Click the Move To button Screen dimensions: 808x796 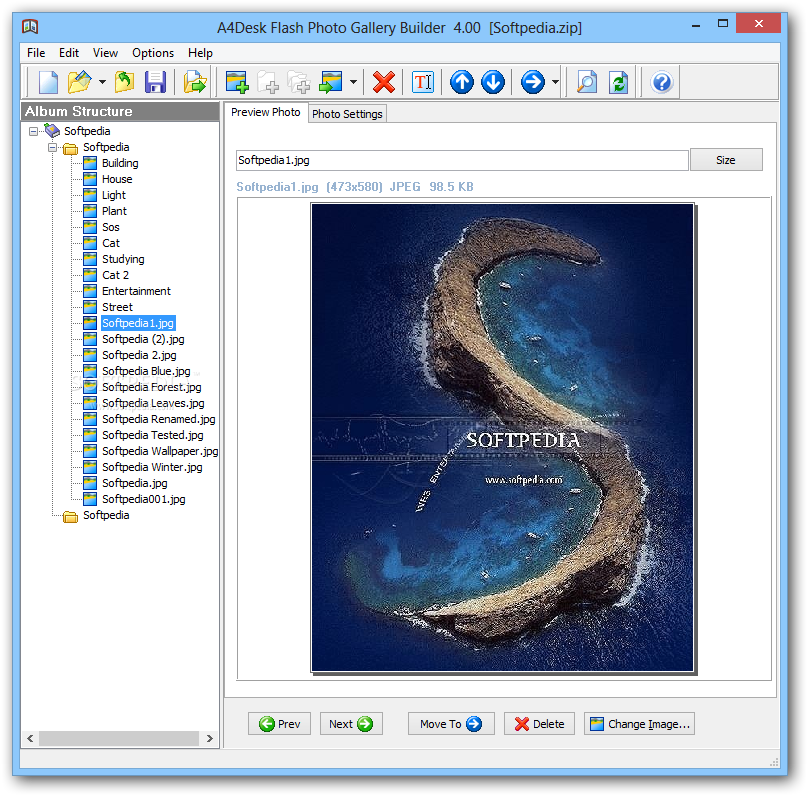coord(451,724)
